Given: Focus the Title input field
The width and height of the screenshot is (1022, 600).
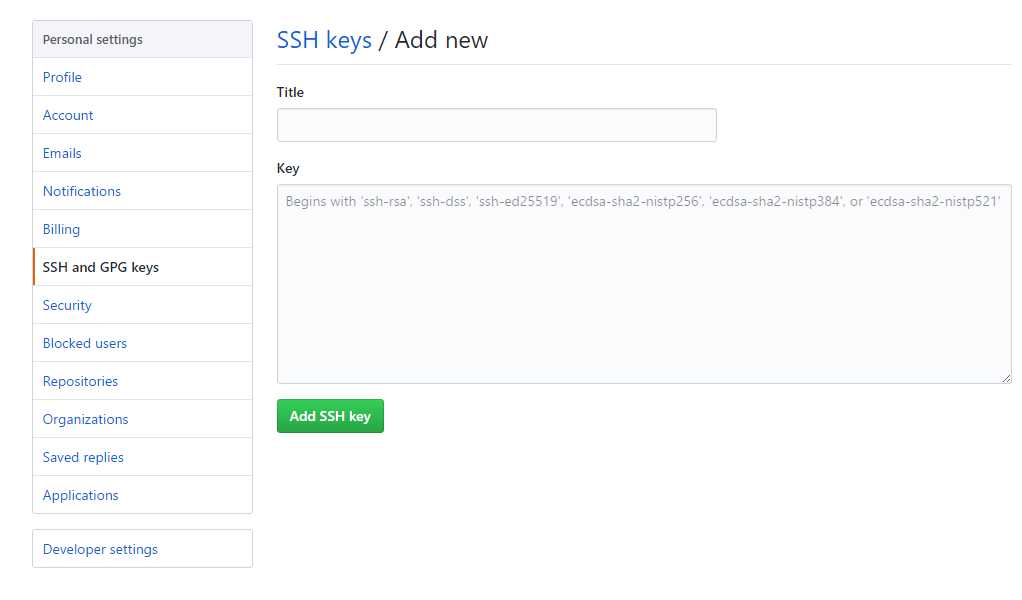Looking at the screenshot, I should click(x=497, y=125).
